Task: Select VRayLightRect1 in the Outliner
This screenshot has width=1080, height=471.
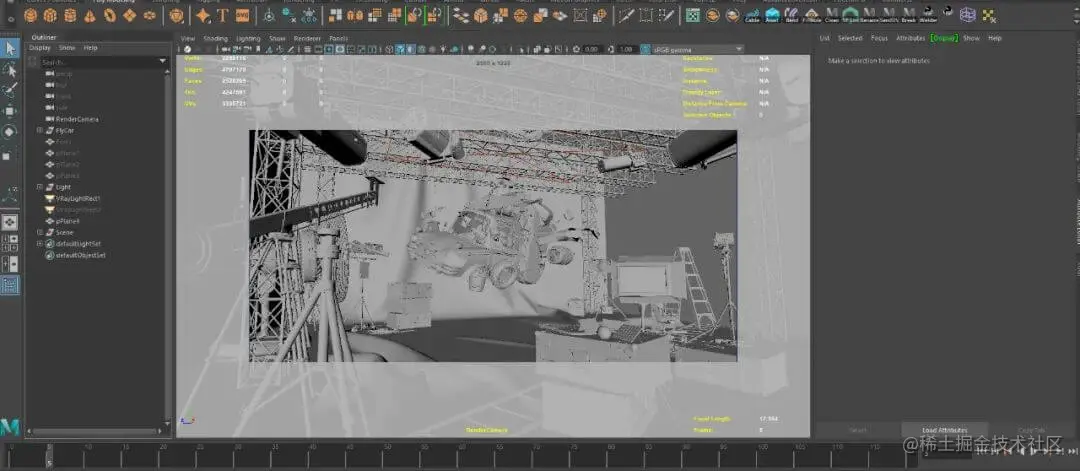Action: click(x=78, y=198)
